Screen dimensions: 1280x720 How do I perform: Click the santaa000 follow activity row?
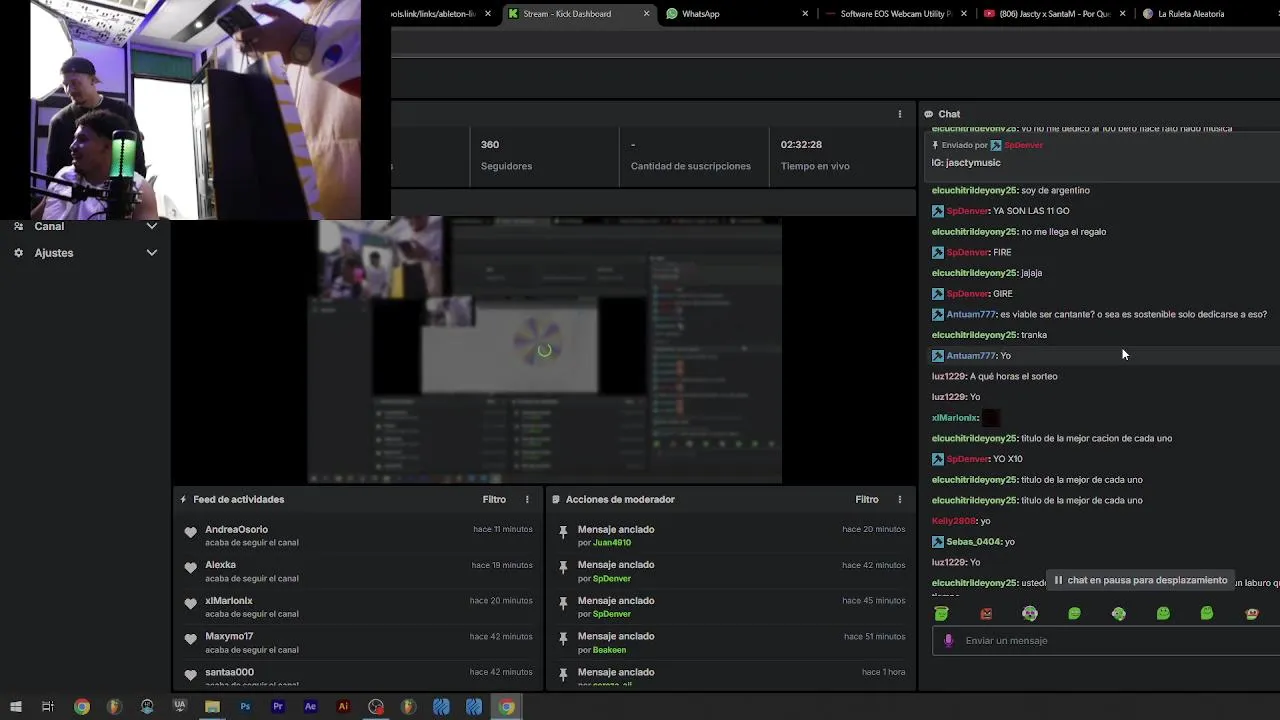click(358, 677)
